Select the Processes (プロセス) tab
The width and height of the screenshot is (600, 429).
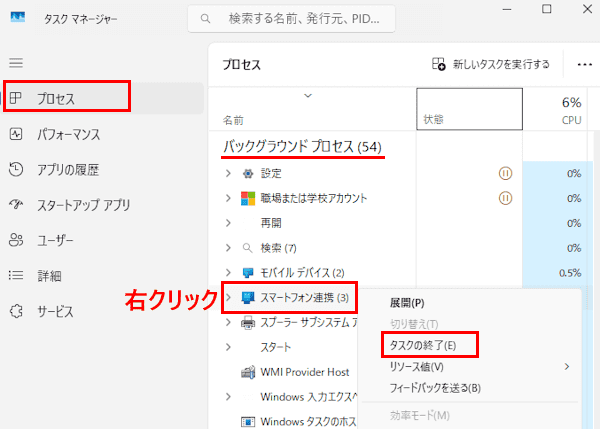point(66,98)
